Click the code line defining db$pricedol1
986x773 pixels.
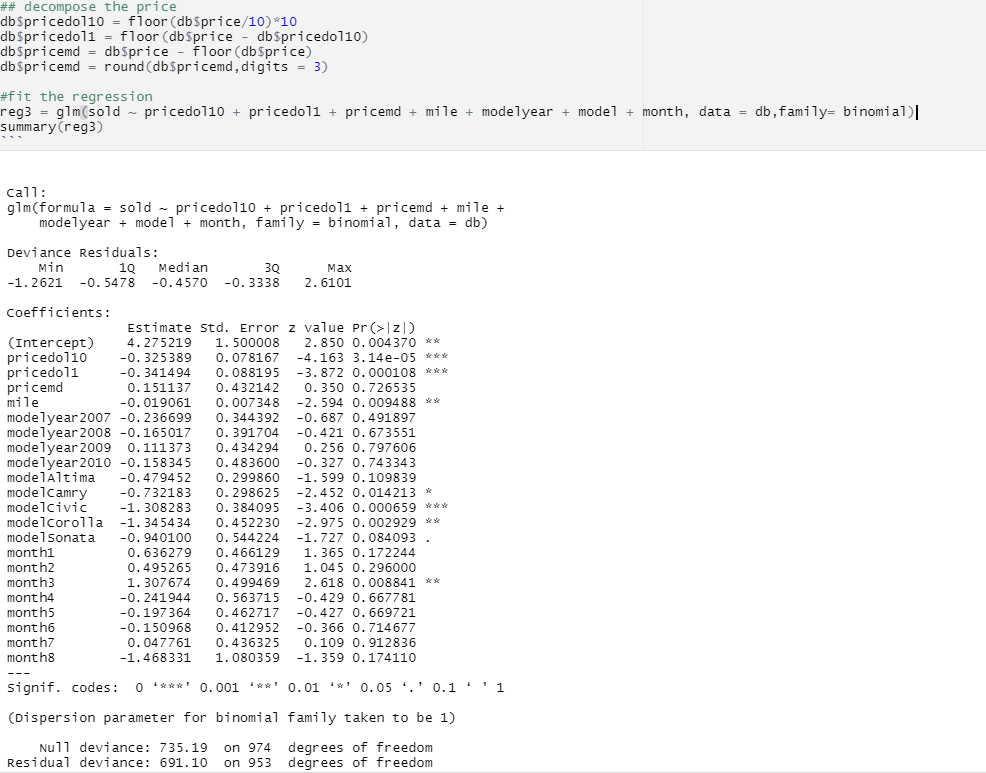point(184,37)
